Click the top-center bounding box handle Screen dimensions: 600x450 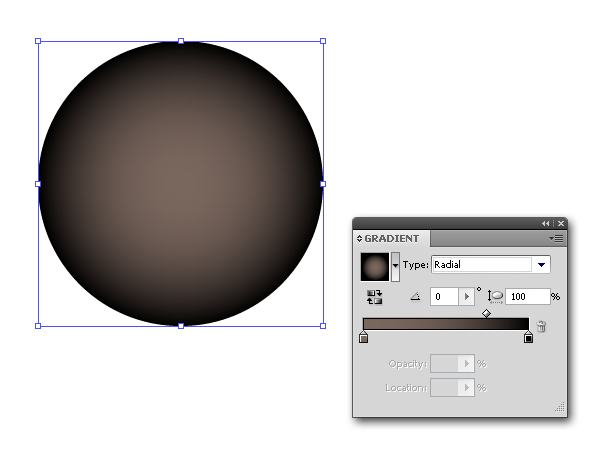click(181, 41)
